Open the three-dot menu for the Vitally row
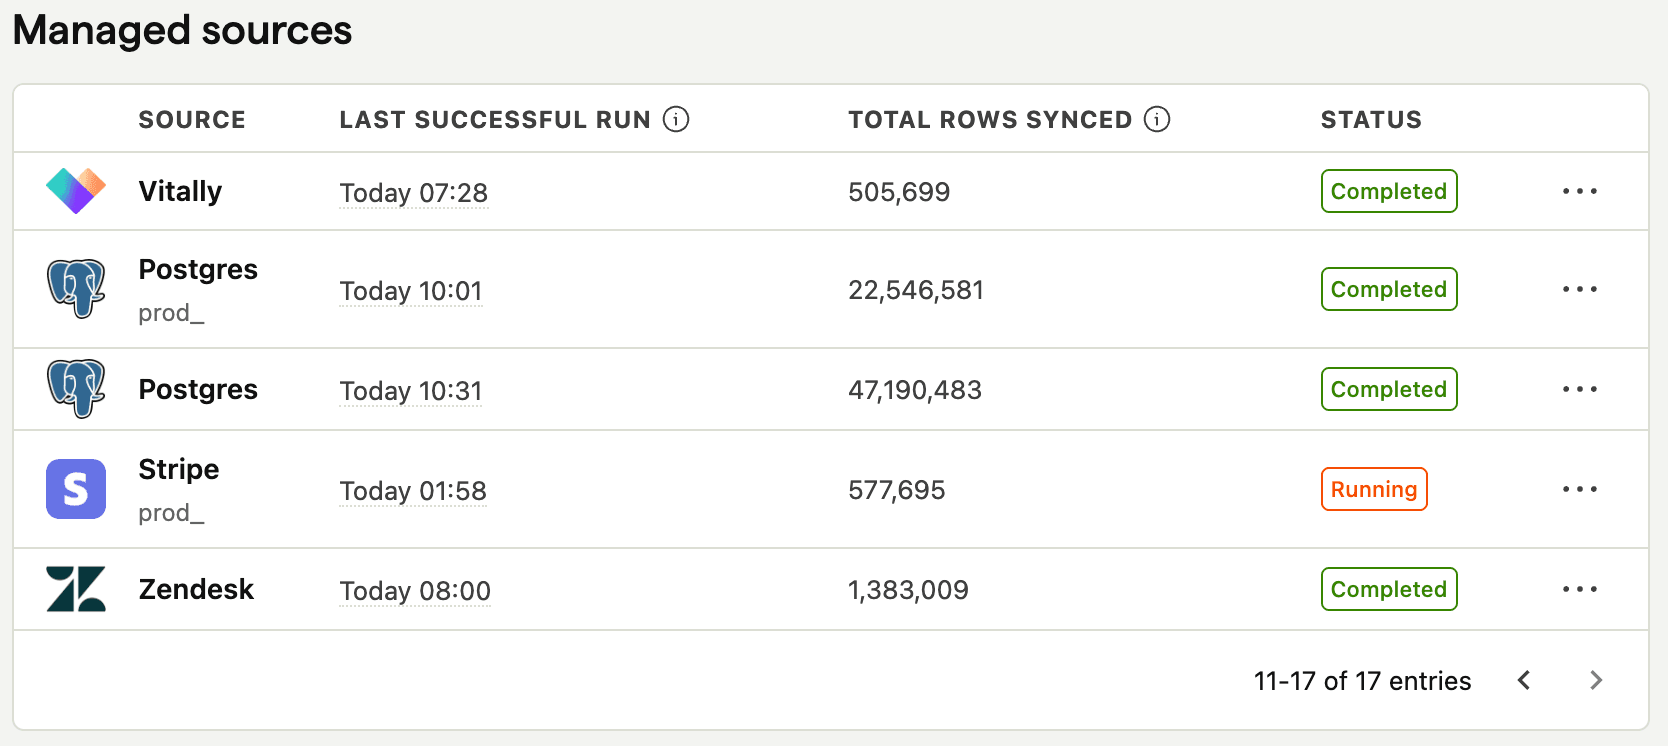The image size is (1668, 746). click(1580, 191)
